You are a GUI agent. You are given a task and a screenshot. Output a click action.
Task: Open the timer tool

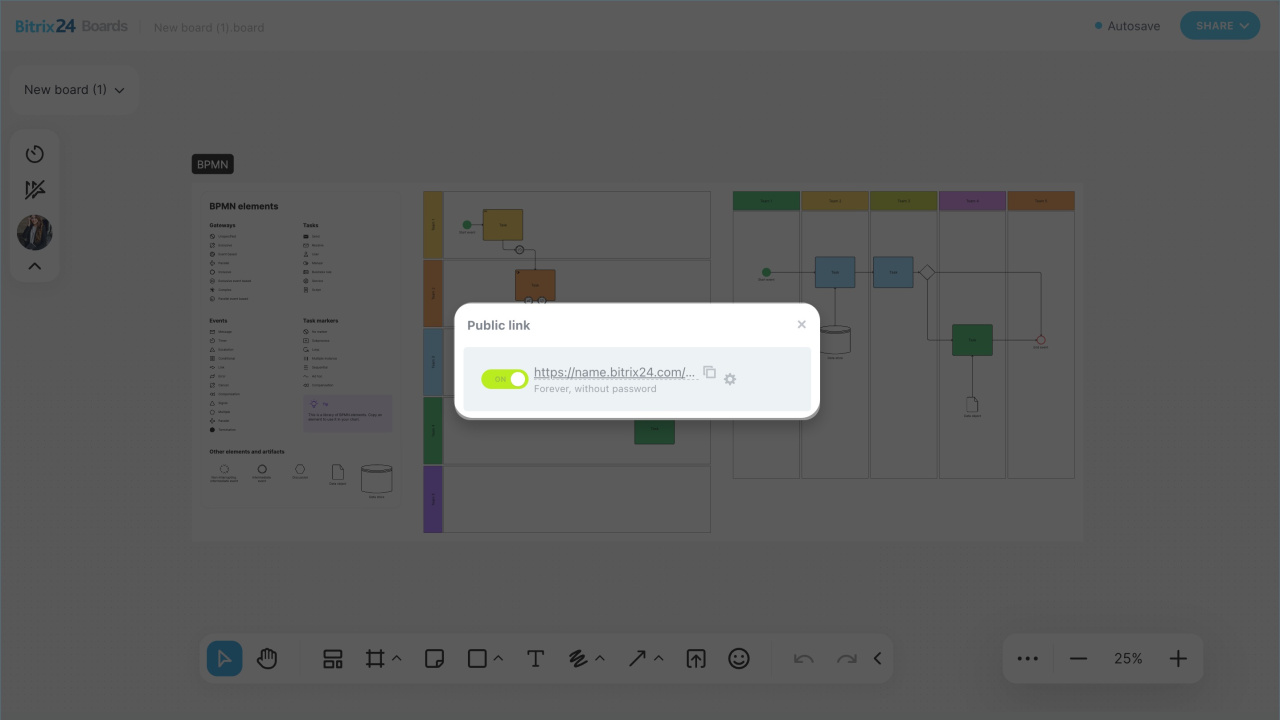(x=35, y=154)
